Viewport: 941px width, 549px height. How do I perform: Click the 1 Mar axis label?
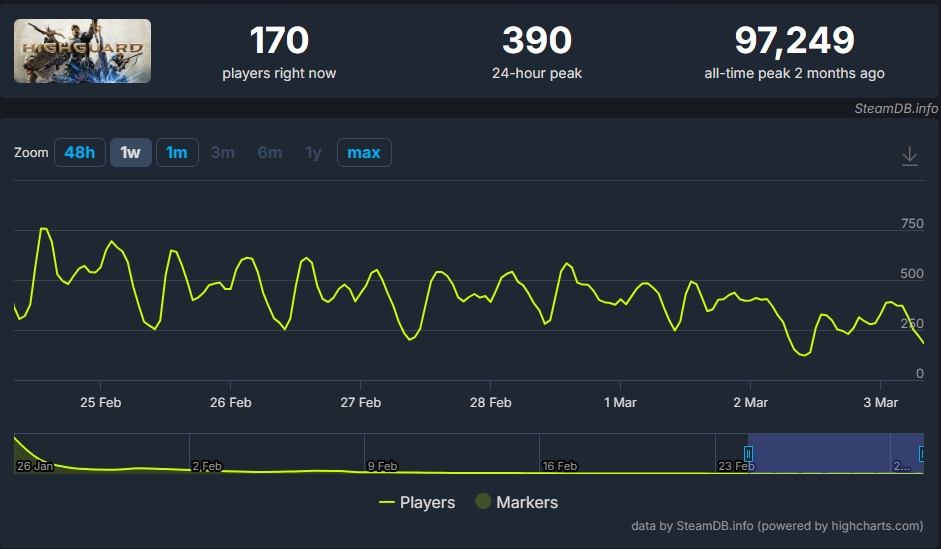pos(621,403)
